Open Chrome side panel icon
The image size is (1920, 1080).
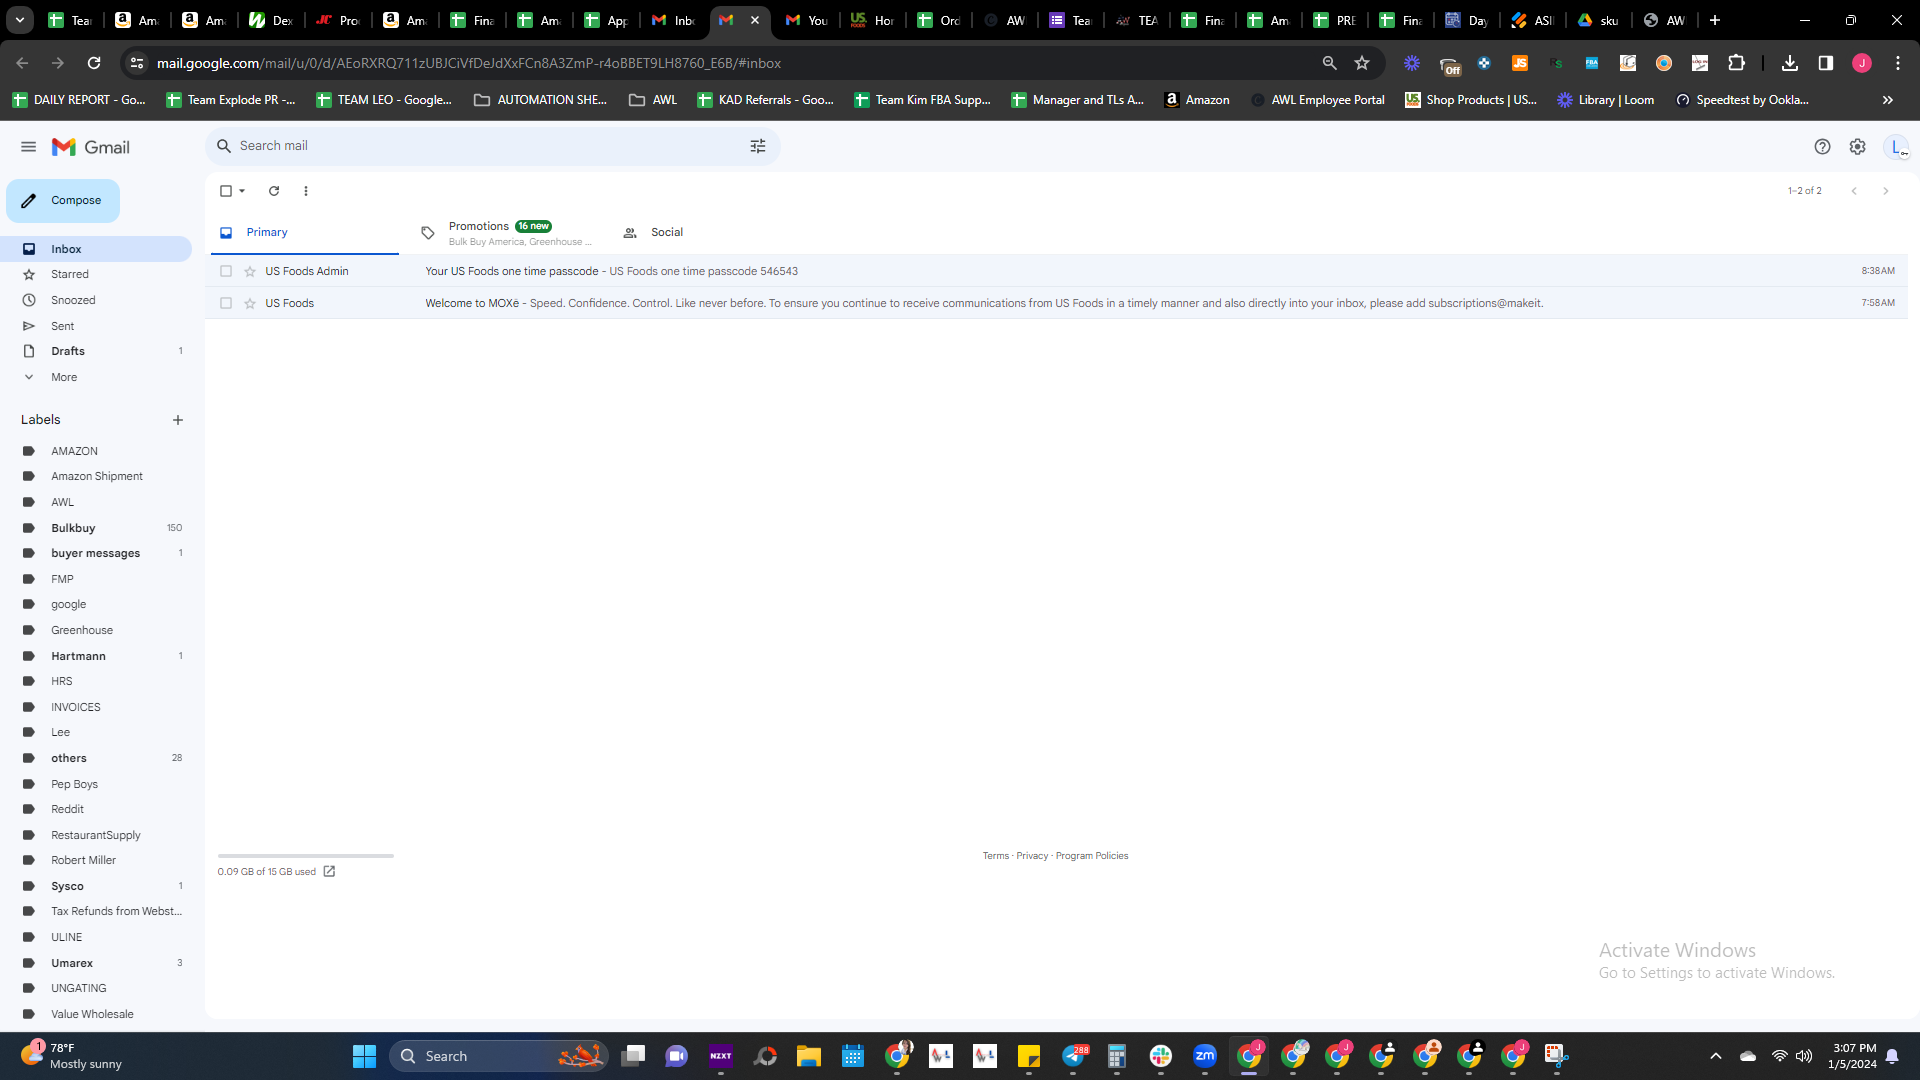(x=1826, y=63)
